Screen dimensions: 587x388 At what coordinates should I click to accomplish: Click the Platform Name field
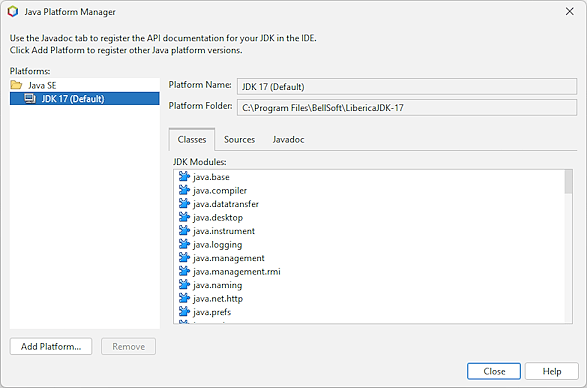tap(407, 87)
